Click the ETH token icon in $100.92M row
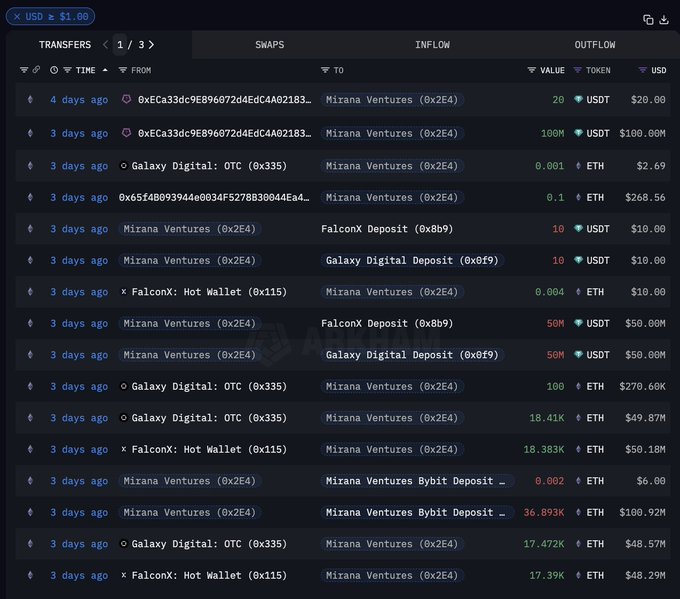680x599 pixels. [578, 512]
